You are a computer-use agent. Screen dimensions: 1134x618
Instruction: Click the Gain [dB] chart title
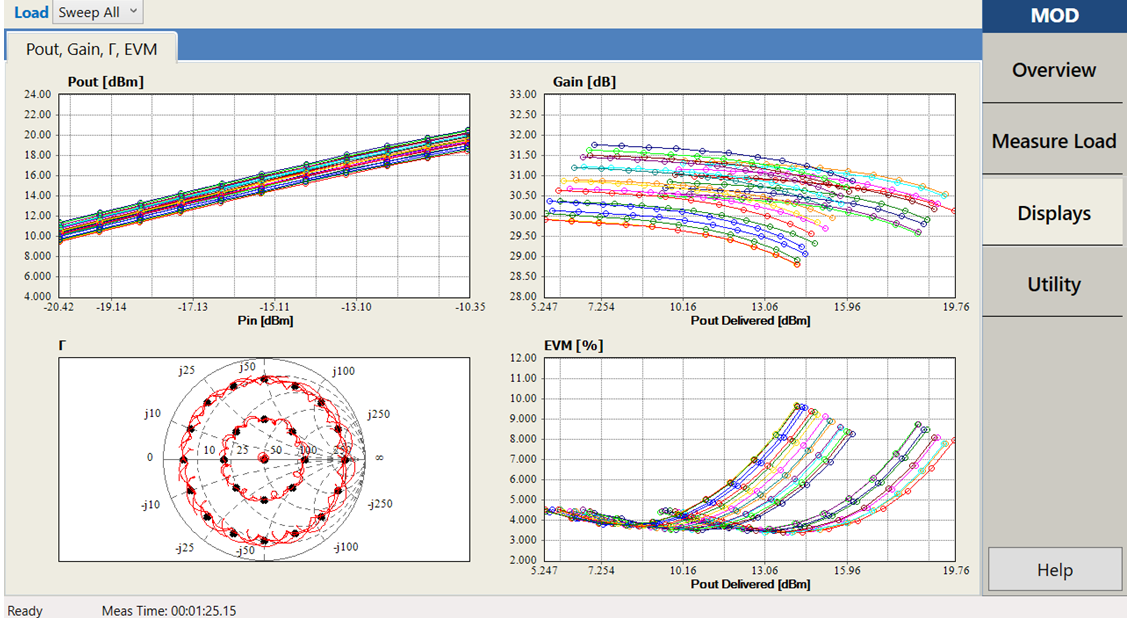coord(584,82)
